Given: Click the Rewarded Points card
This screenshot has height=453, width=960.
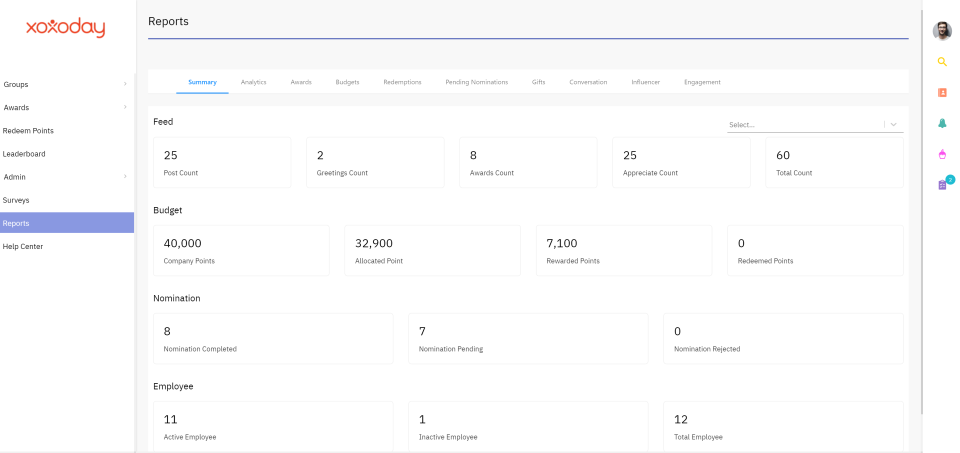Looking at the screenshot, I should pos(624,250).
